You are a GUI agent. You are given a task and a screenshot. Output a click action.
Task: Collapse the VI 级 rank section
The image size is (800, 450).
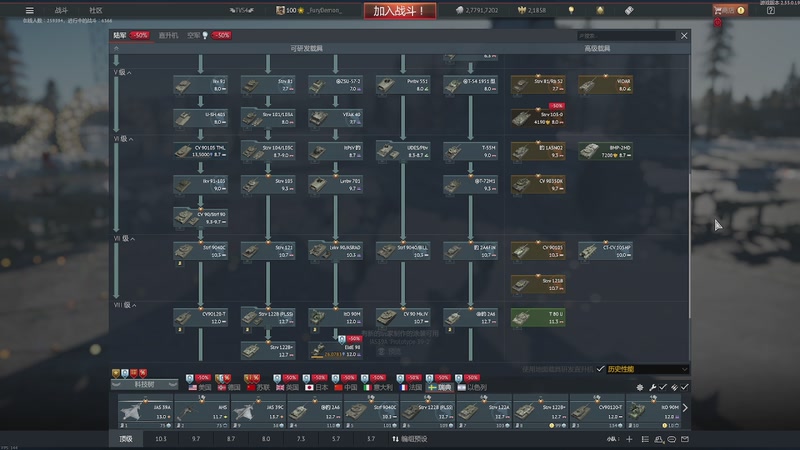click(123, 139)
